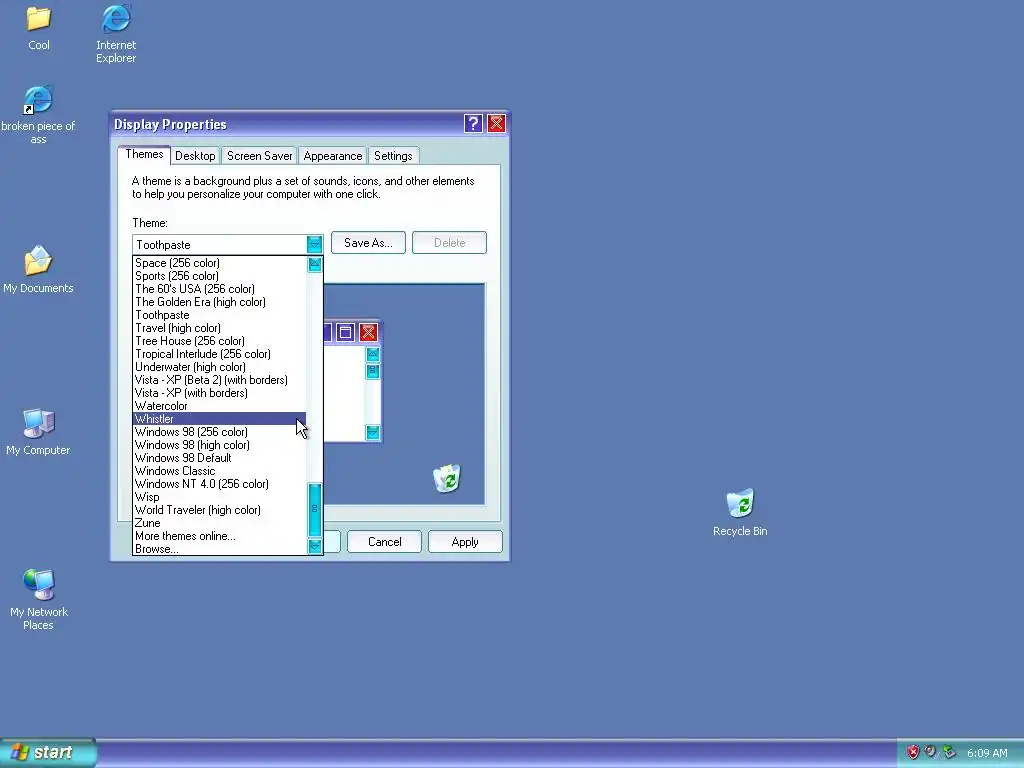
Task: Select The Golden Era (high color) theme
Action: pyautogui.click(x=219, y=302)
